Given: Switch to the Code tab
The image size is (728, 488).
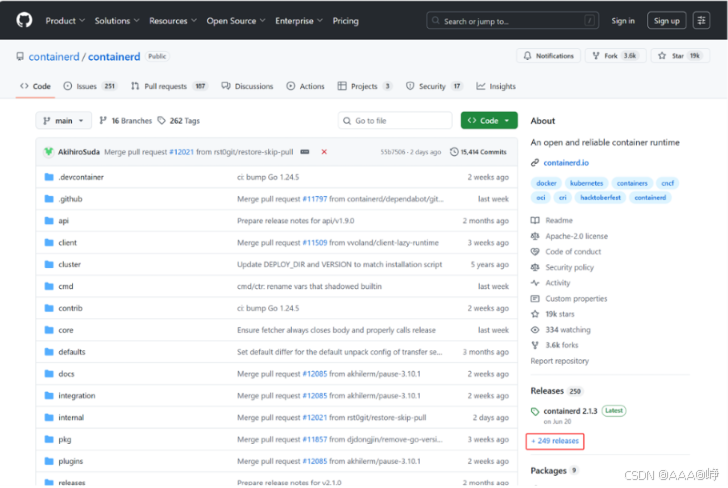Looking at the screenshot, I should click(x=35, y=86).
